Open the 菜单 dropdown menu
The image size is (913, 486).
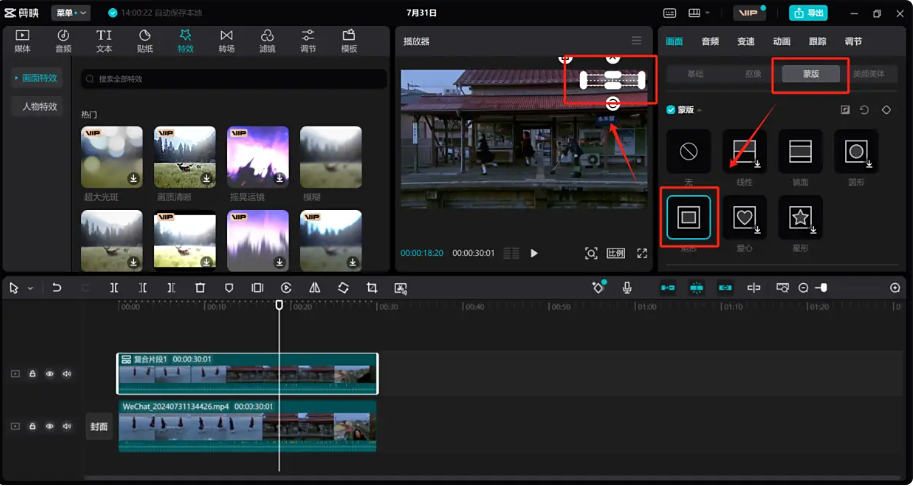click(70, 13)
